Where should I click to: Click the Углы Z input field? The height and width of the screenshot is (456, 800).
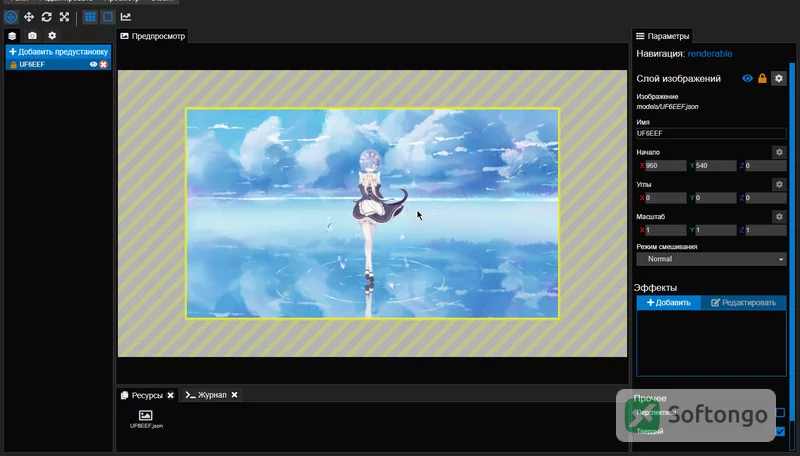(x=765, y=198)
